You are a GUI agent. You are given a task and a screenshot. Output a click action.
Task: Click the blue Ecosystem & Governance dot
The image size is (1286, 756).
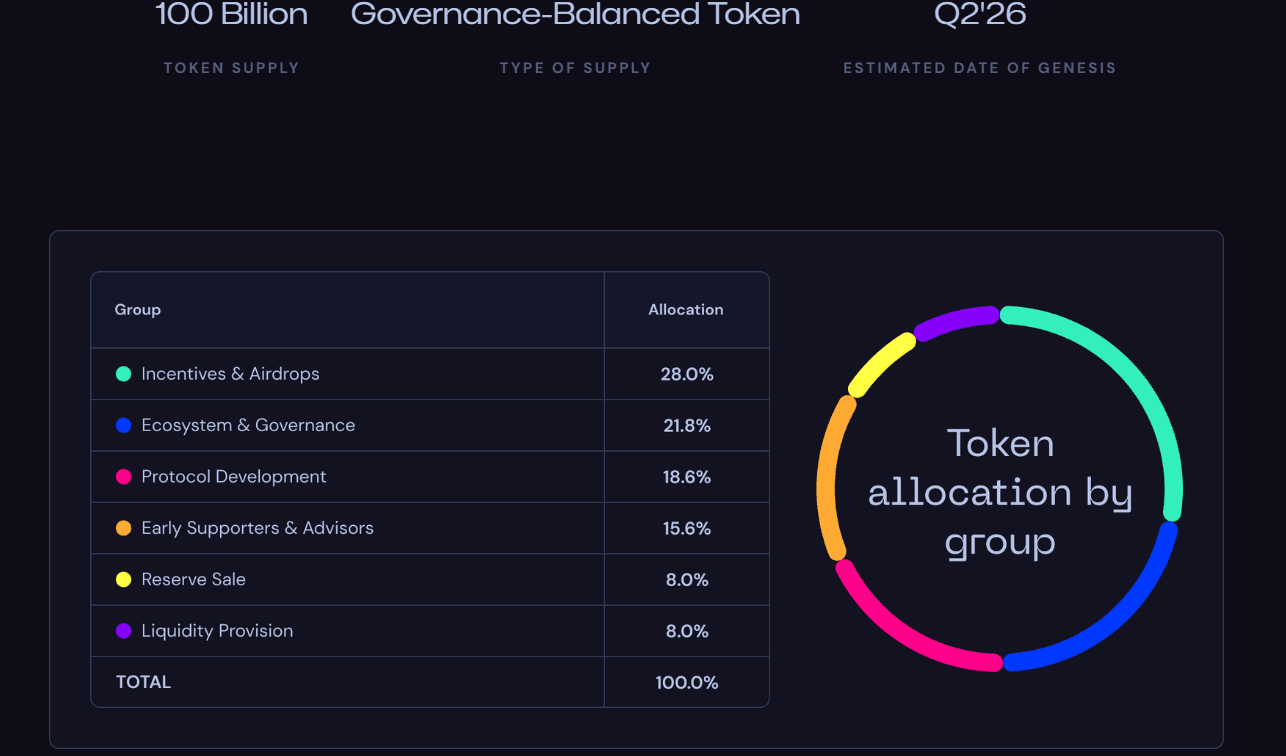point(124,425)
